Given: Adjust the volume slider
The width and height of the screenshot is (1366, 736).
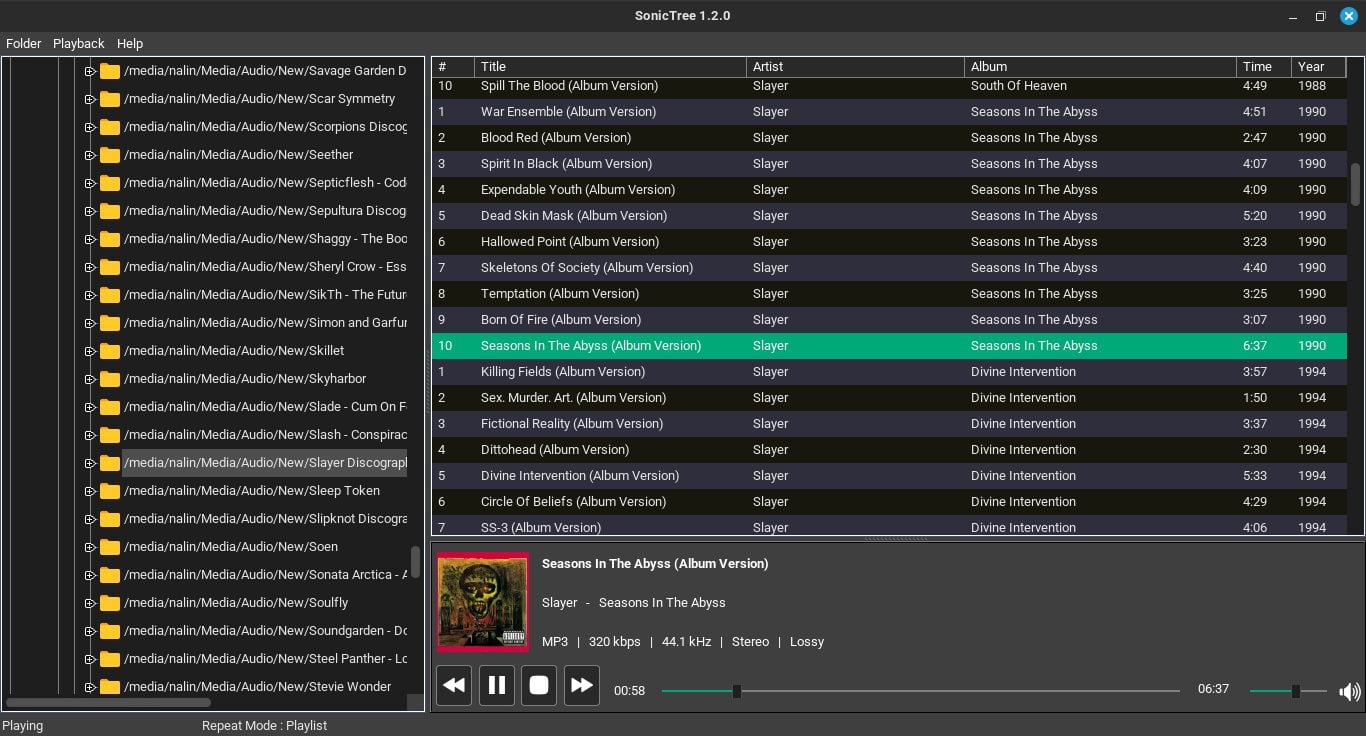Looking at the screenshot, I should (1288, 691).
